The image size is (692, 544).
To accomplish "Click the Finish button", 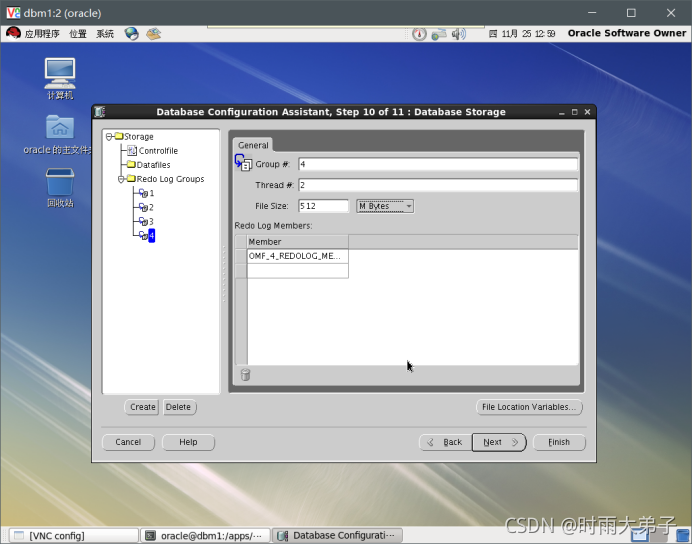I will 559,442.
